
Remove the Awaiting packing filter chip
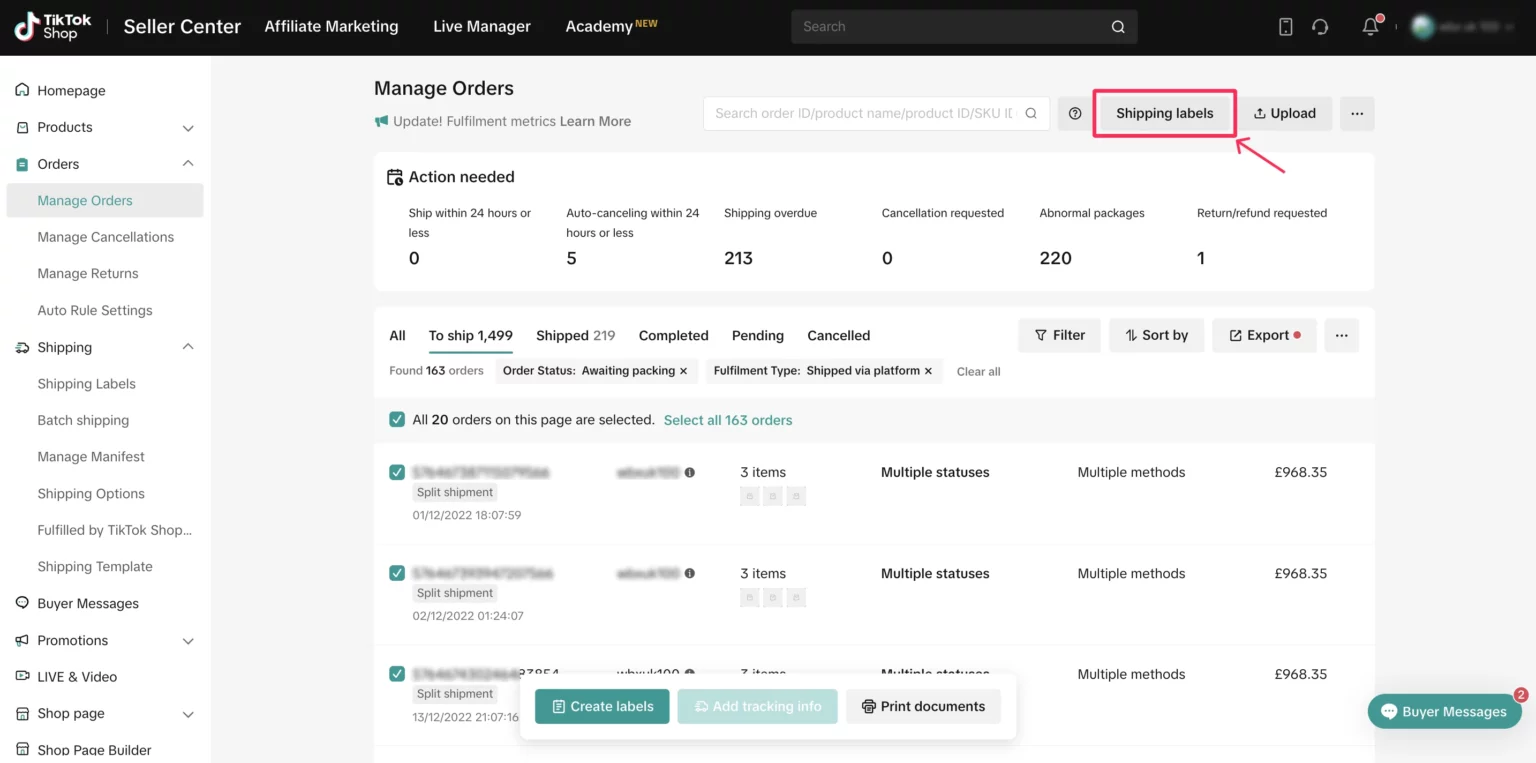click(684, 371)
